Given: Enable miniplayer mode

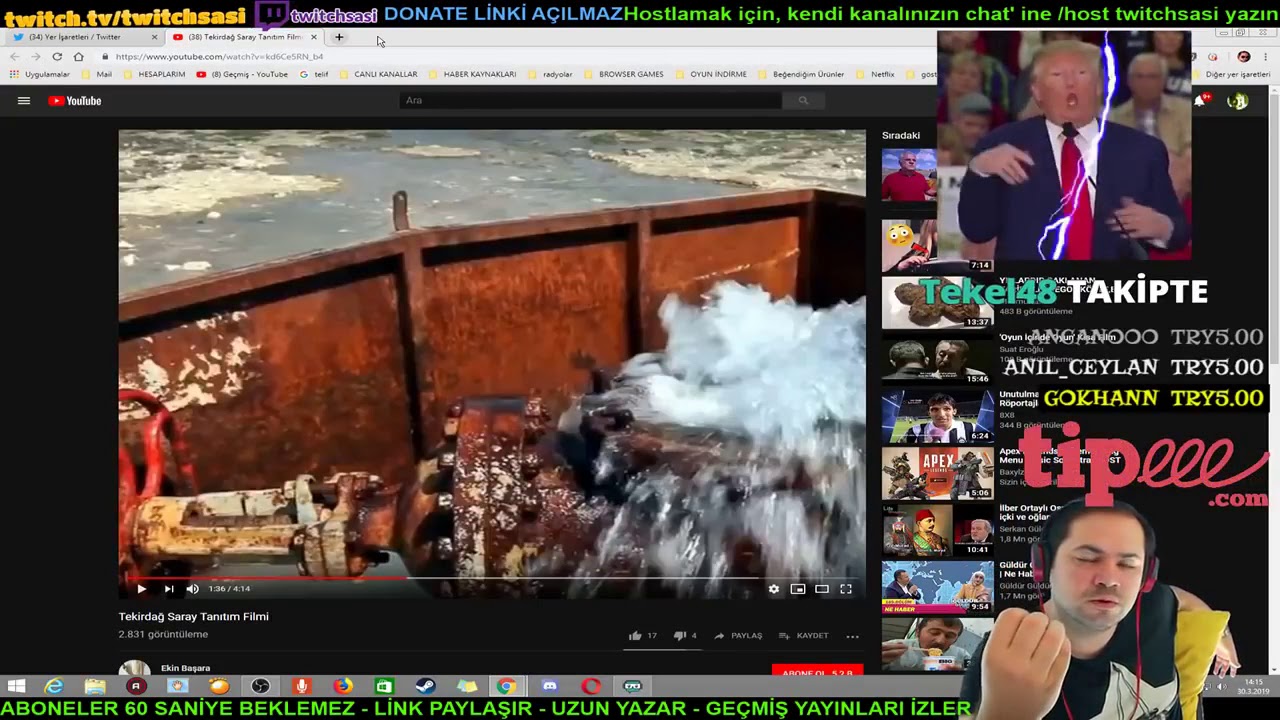Looking at the screenshot, I should click(x=797, y=589).
